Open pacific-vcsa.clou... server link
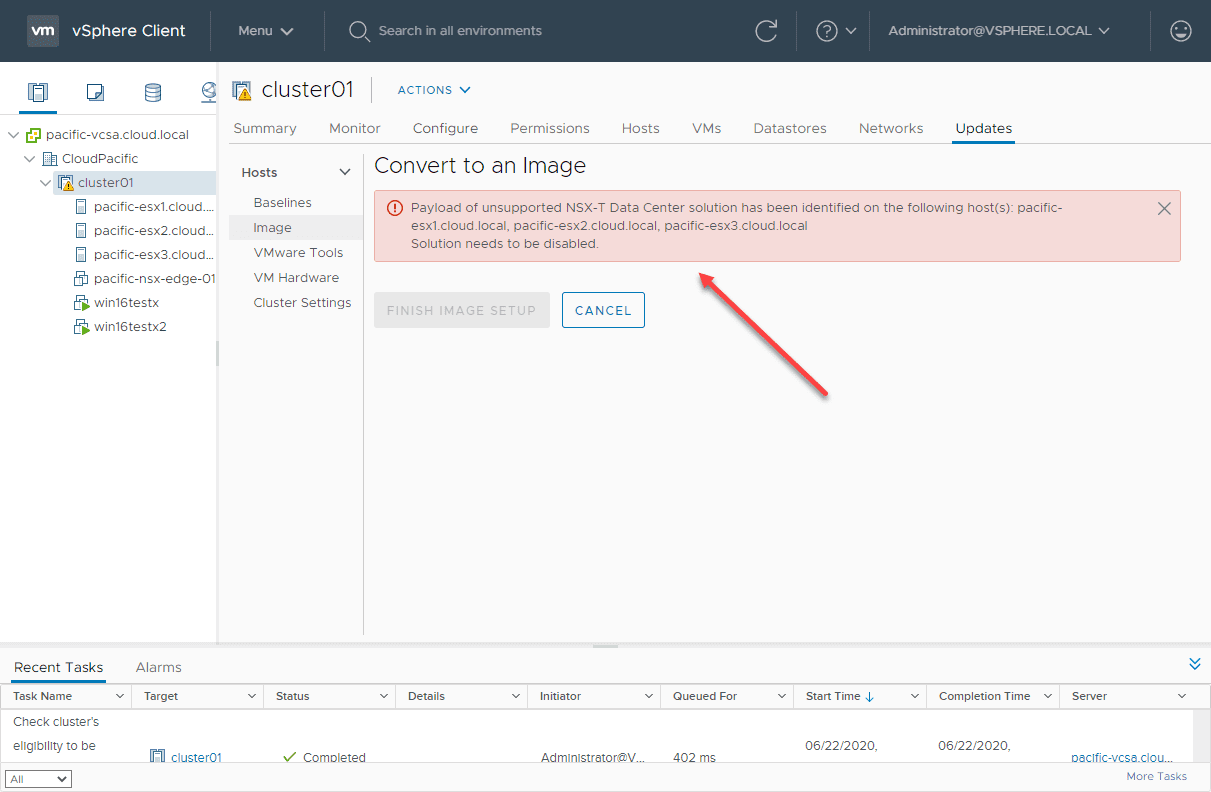The height and width of the screenshot is (792, 1211). coord(1120,758)
